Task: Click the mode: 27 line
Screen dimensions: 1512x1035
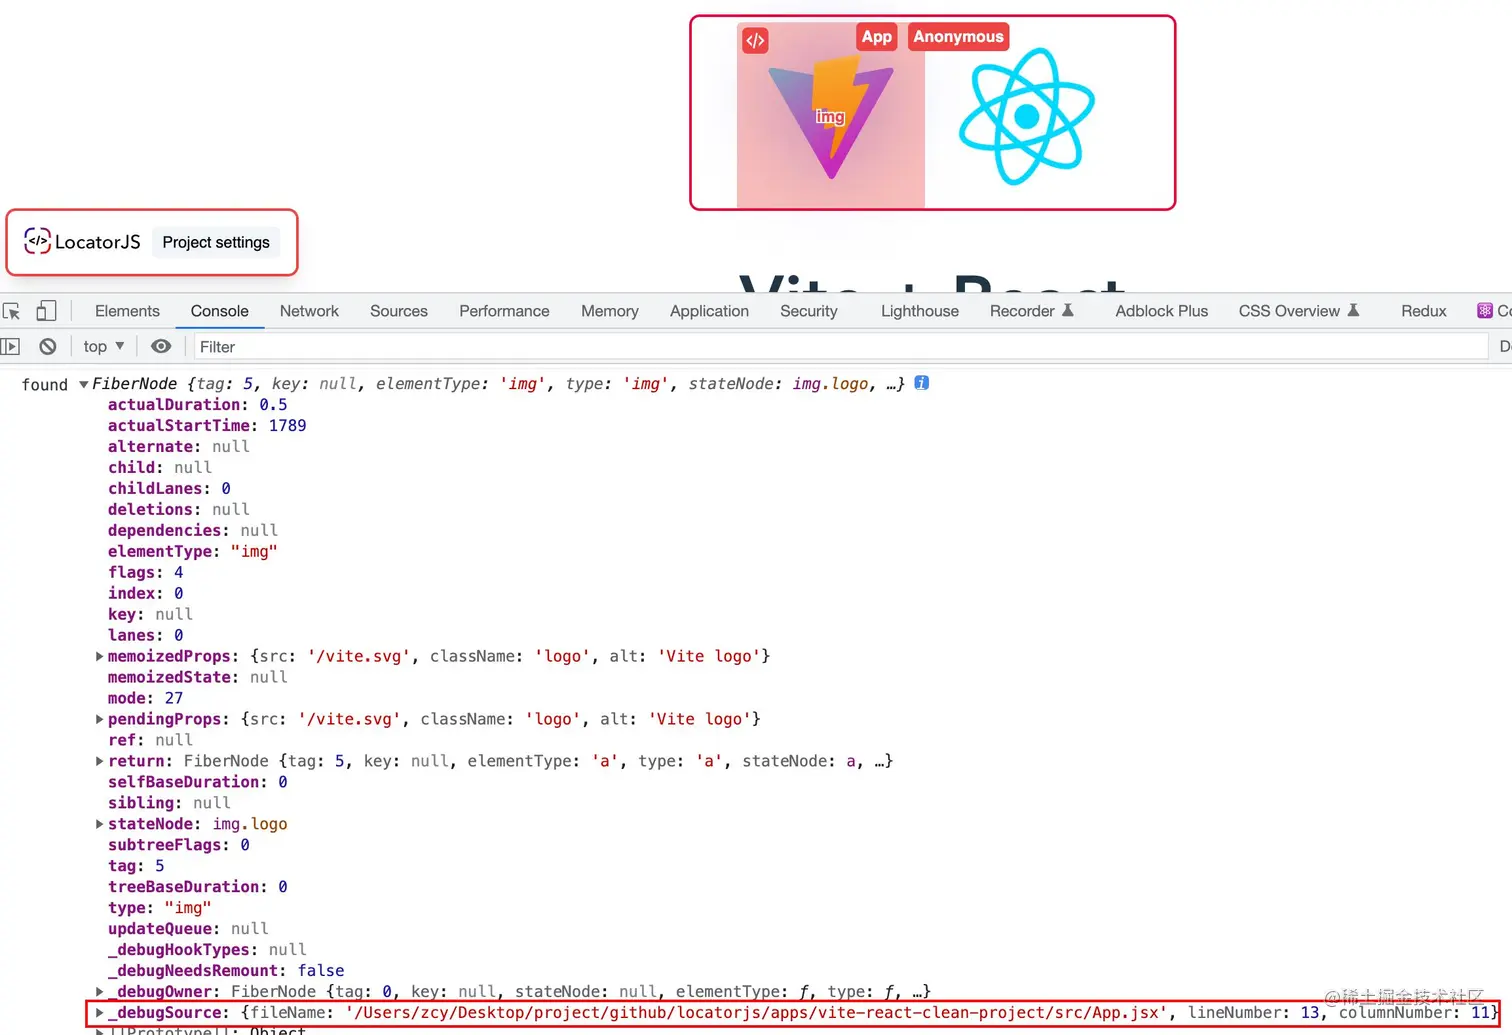Action: pyautogui.click(x=146, y=699)
